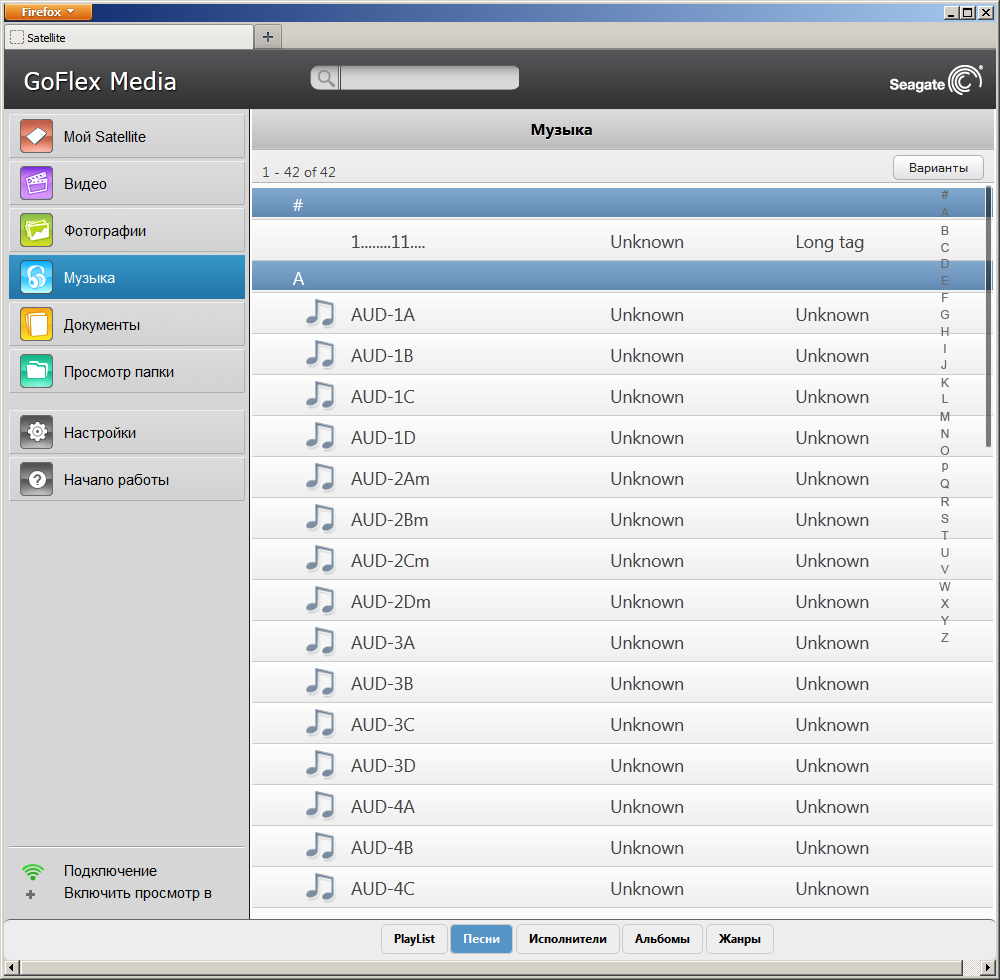Image resolution: width=1000 pixels, height=980 pixels.
Task: Switch to the Песни tab
Action: (482, 939)
